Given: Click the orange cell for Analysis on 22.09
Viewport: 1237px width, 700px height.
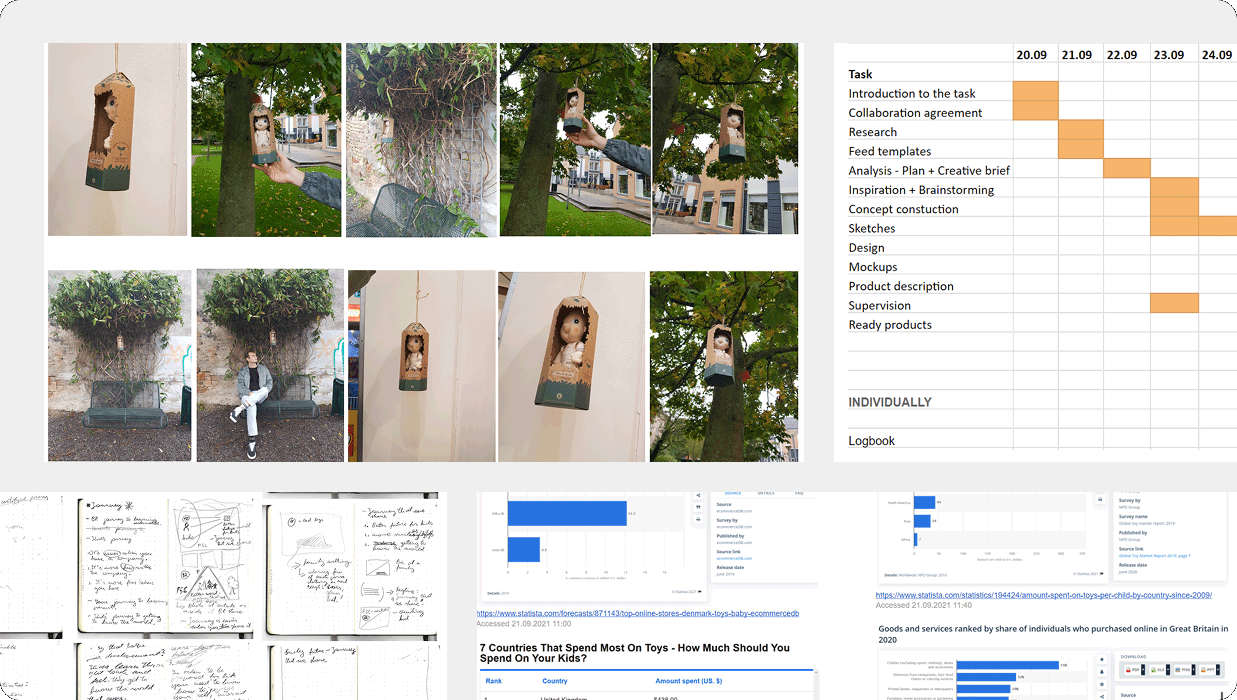Looking at the screenshot, I should (x=1127, y=170).
